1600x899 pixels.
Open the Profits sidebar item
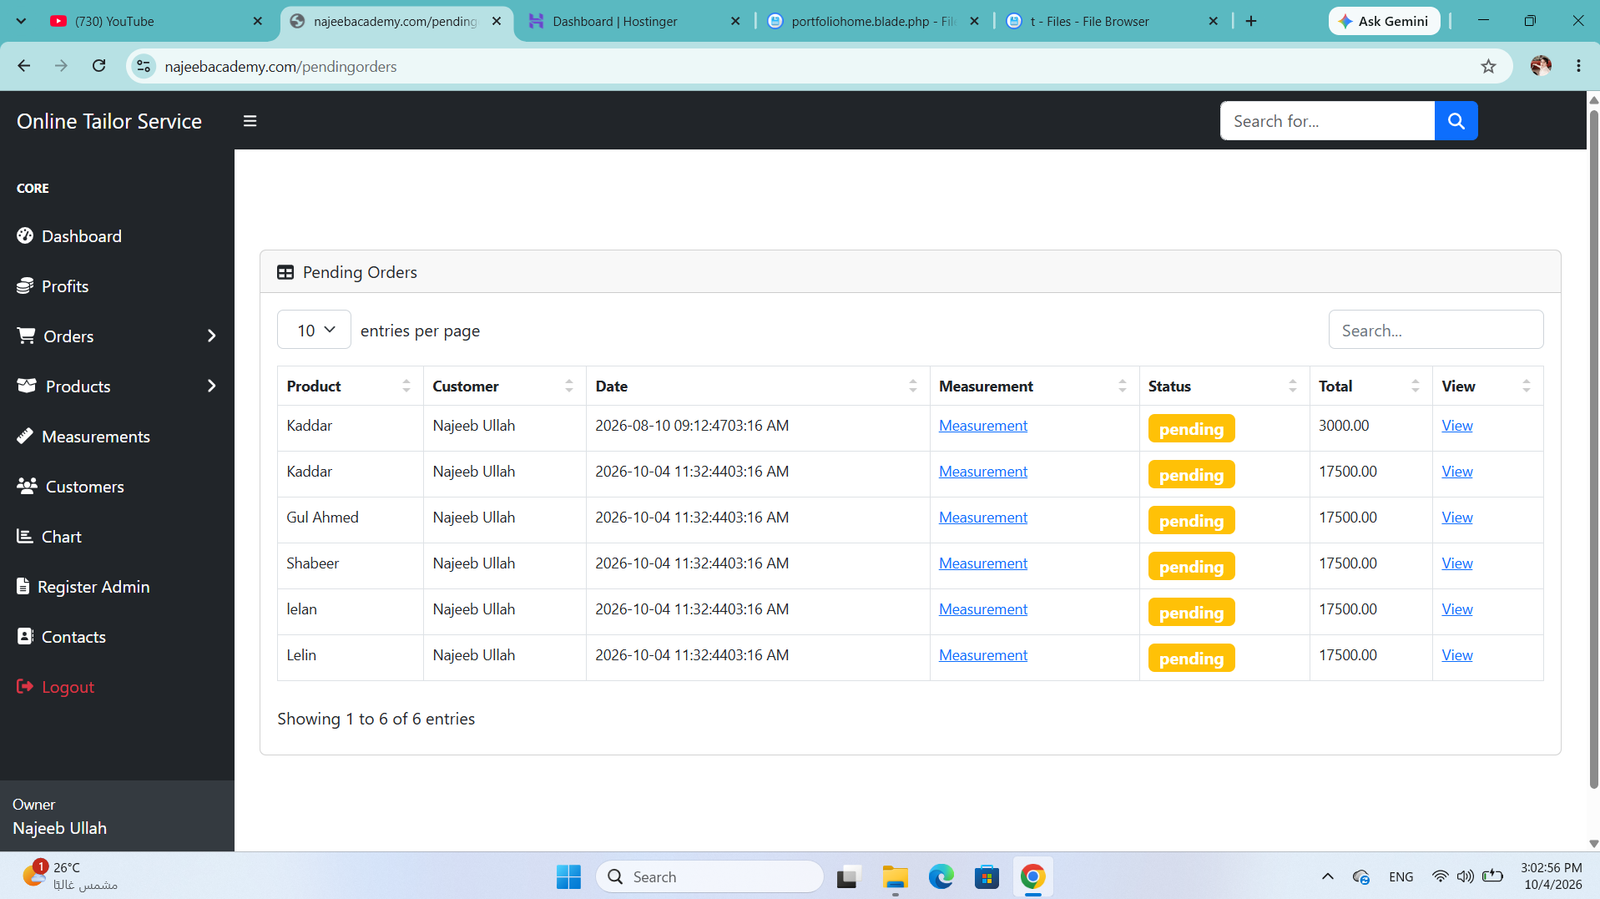click(x=53, y=286)
